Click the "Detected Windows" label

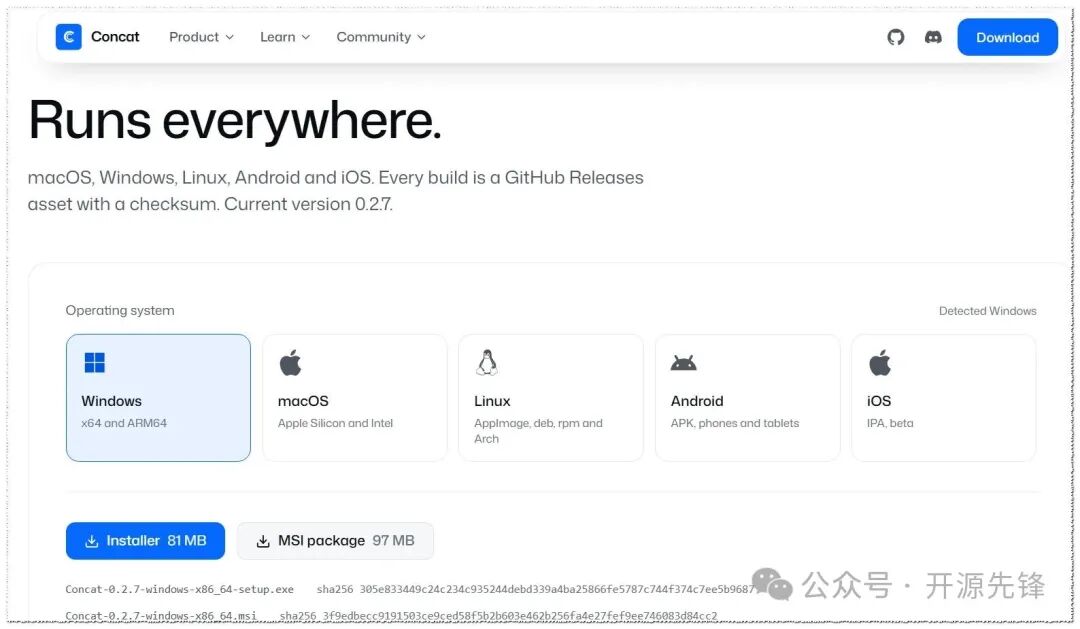tap(987, 311)
